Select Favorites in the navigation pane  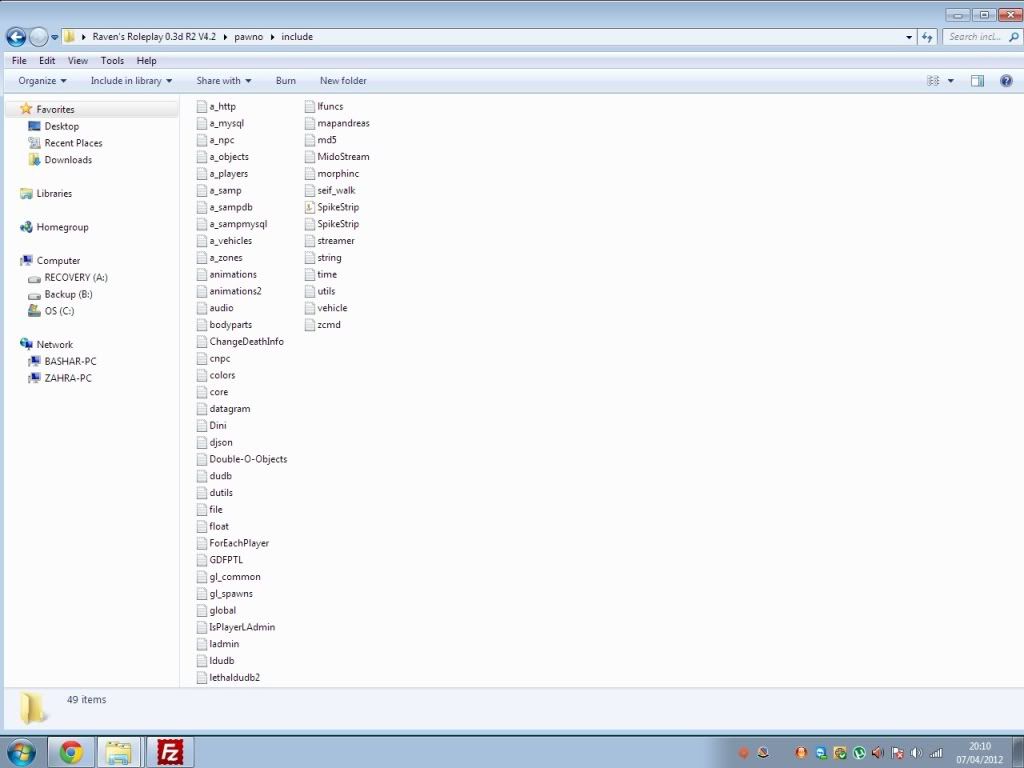(55, 110)
